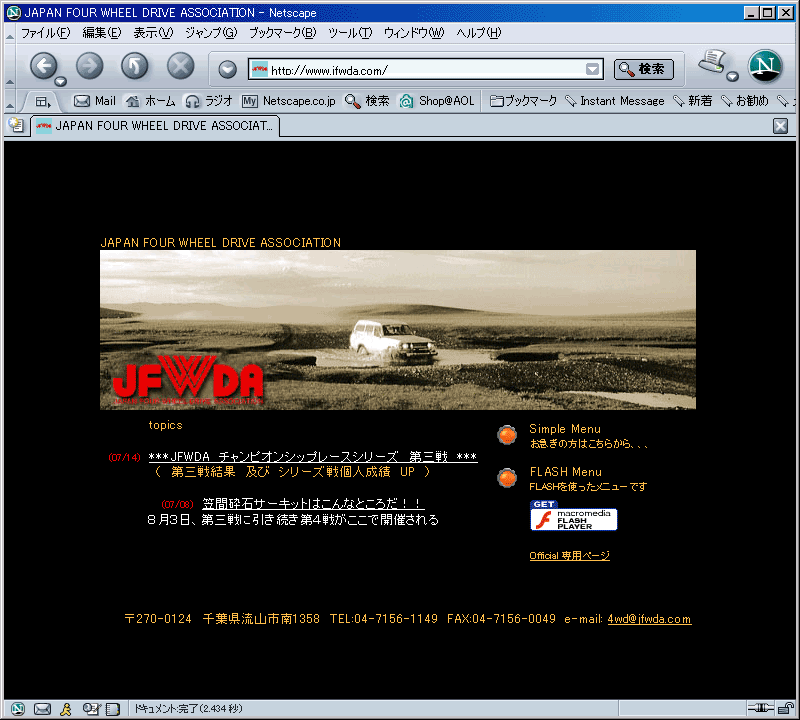Collapse the navigation toolbar grippy handle
This screenshot has width=800, height=720.
(x=10, y=66)
